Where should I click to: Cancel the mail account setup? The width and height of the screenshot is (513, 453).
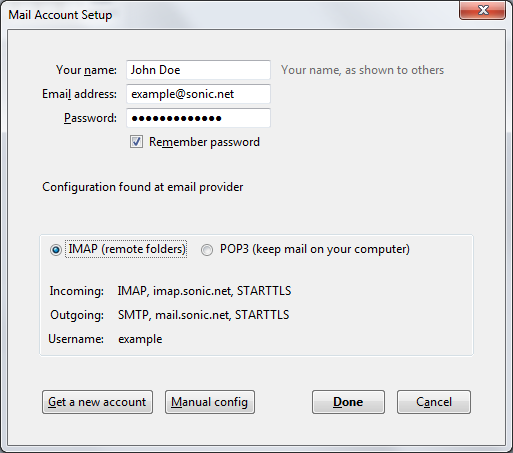434,402
